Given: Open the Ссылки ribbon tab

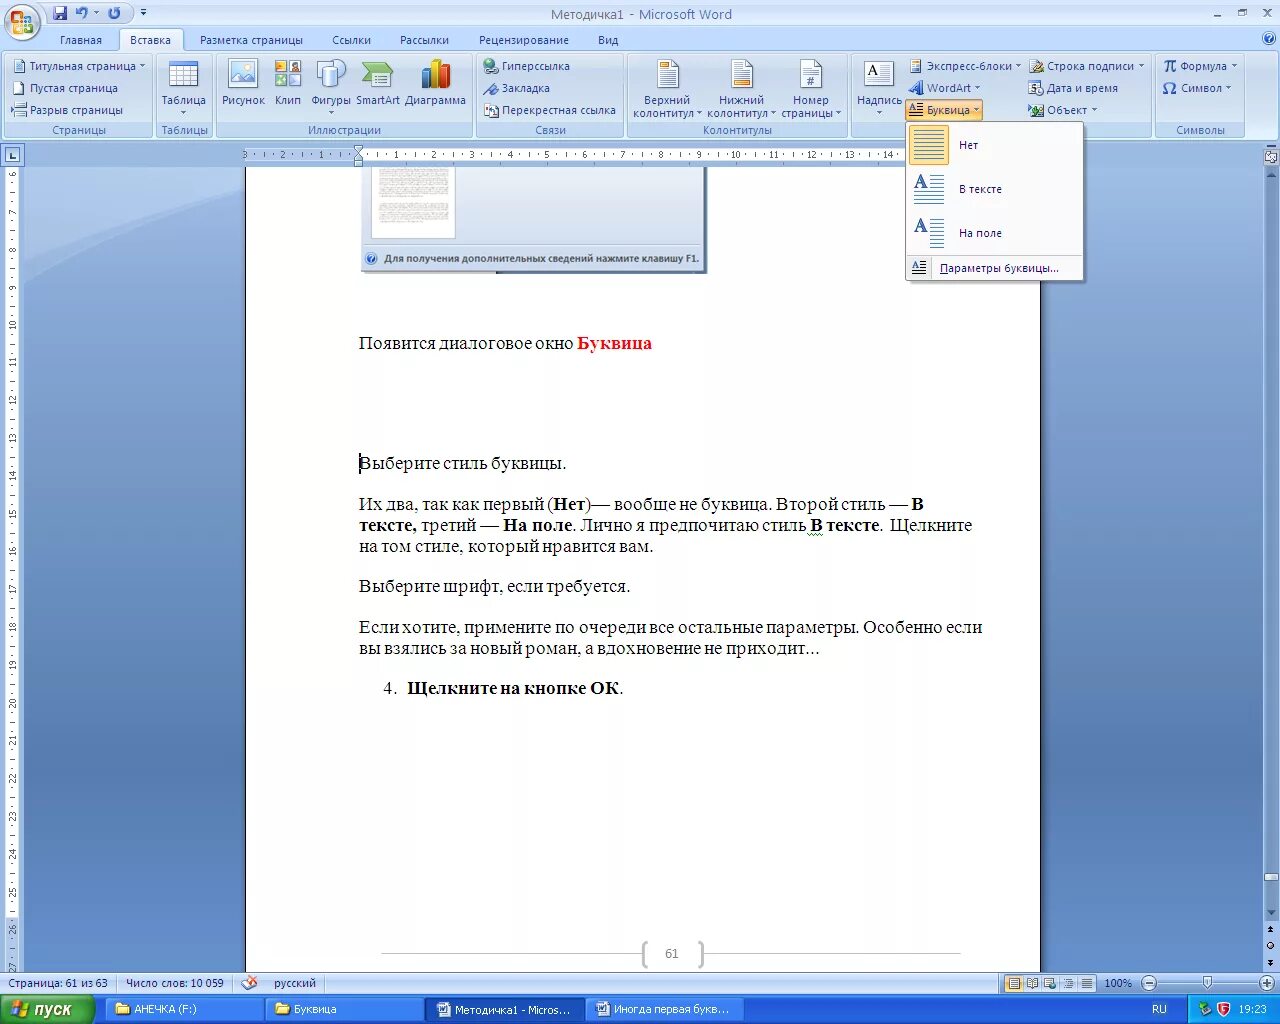Looking at the screenshot, I should (351, 40).
